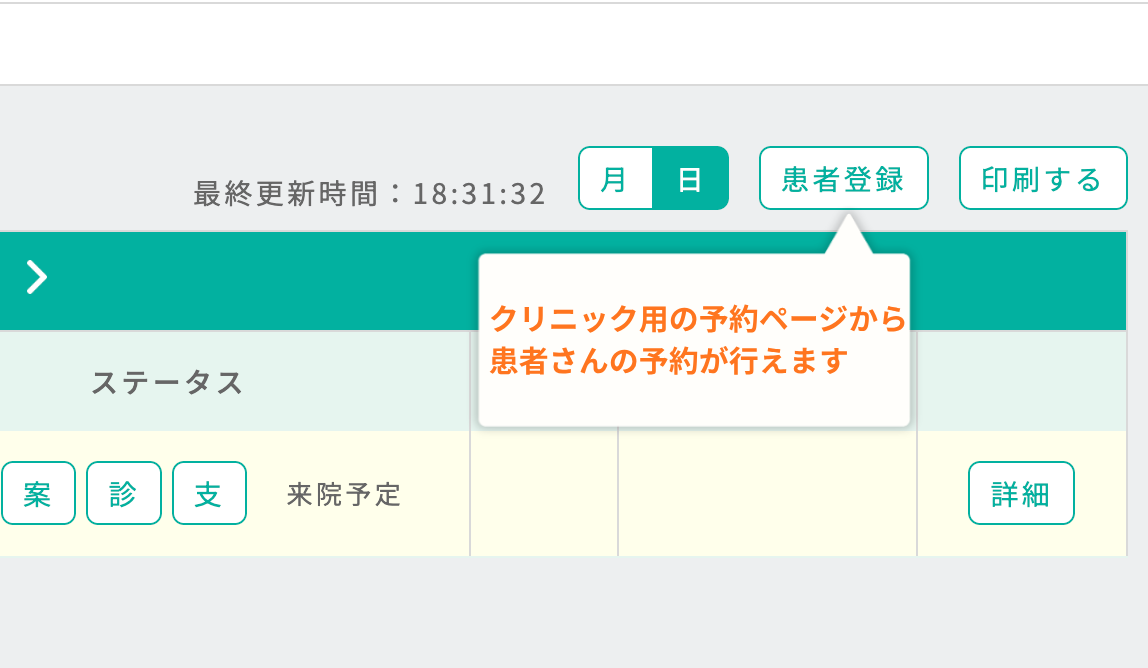Click the orange tooltip text about クリニック用の予約ページ
This screenshot has width=1148, height=668.
pos(698,319)
